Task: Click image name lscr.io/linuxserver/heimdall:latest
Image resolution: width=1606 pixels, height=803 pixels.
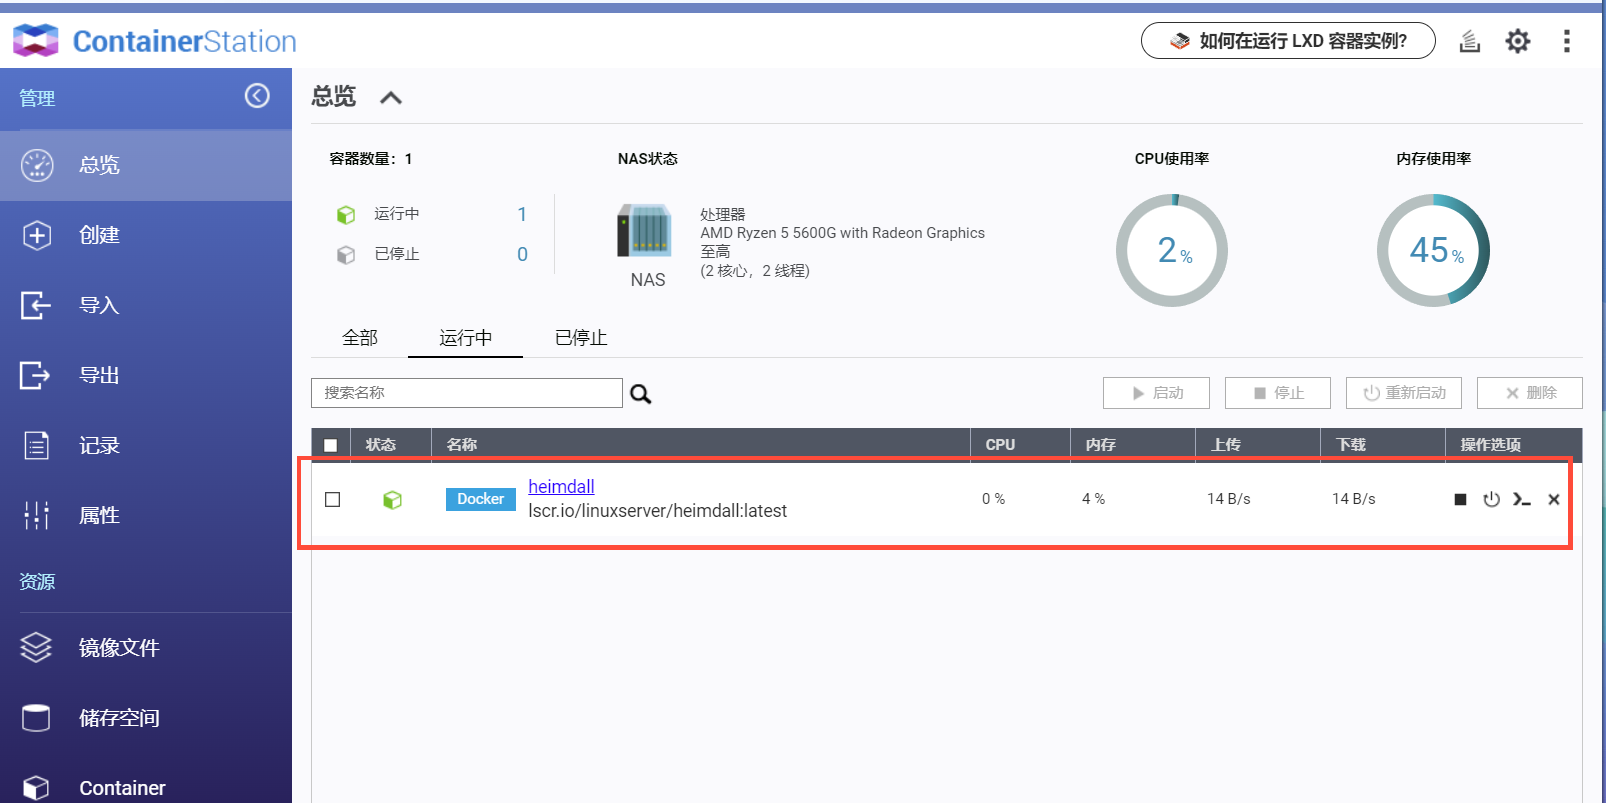Action: (657, 511)
